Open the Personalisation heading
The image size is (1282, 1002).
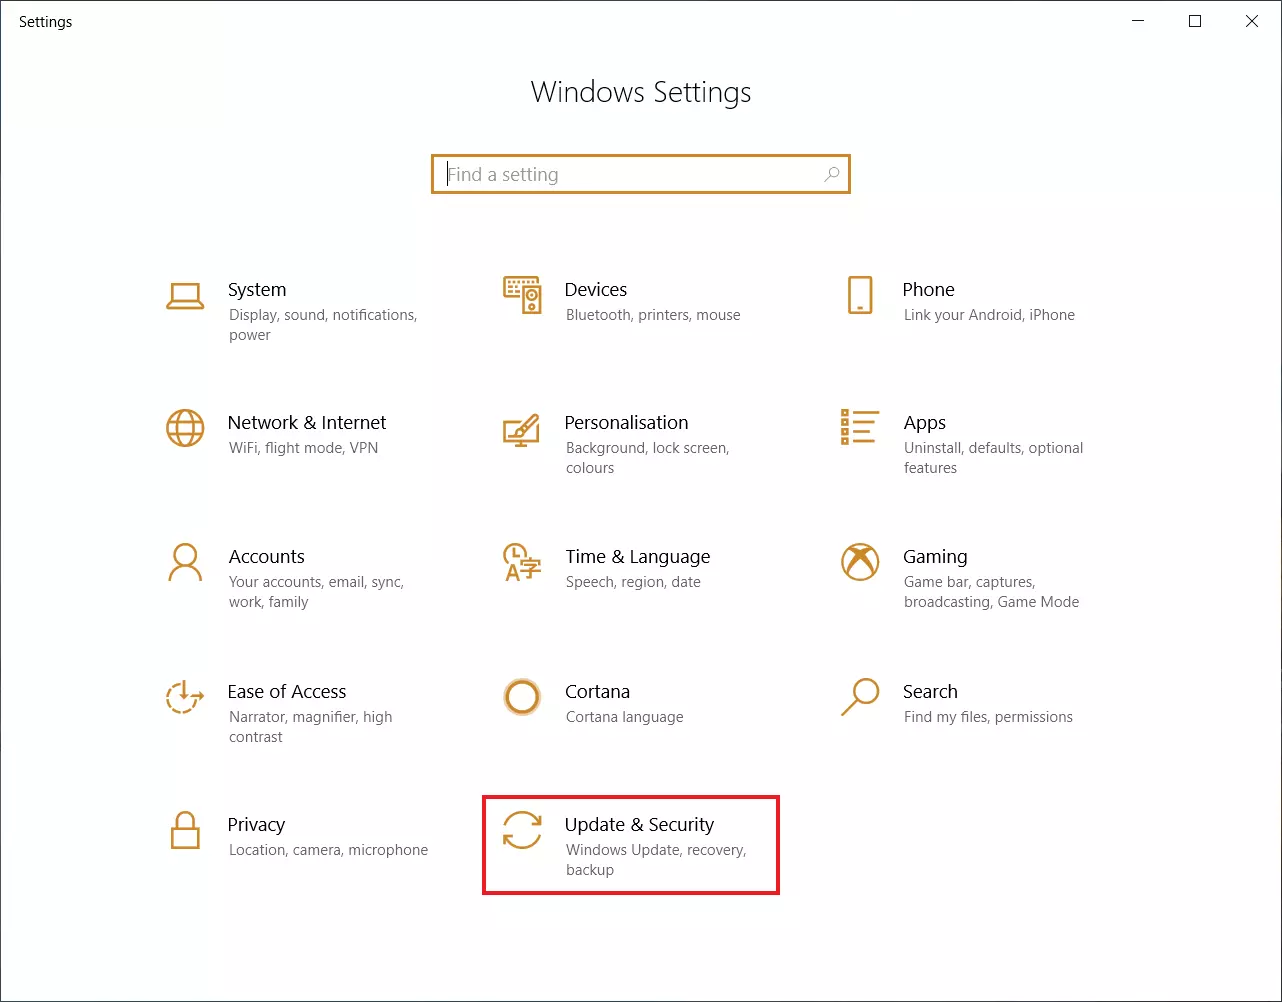click(626, 422)
